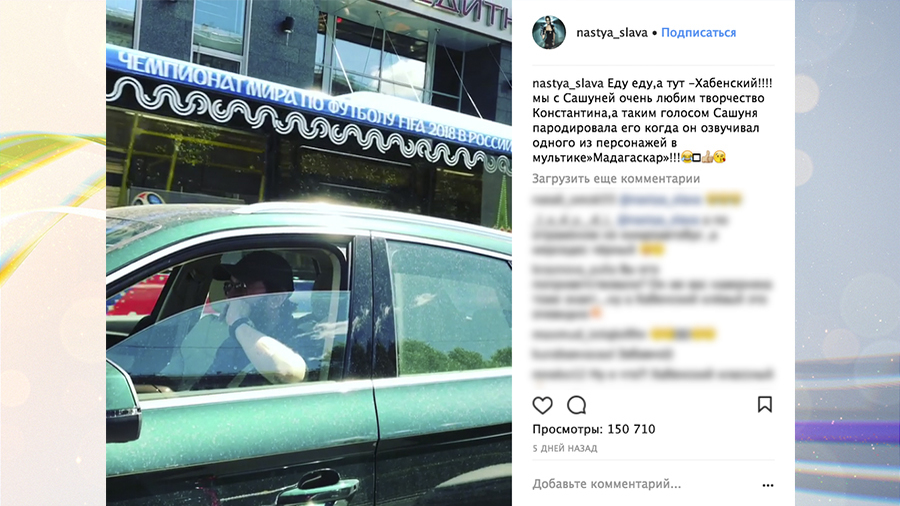Save the post with the bookmark icon
The image size is (900, 506).
(765, 404)
